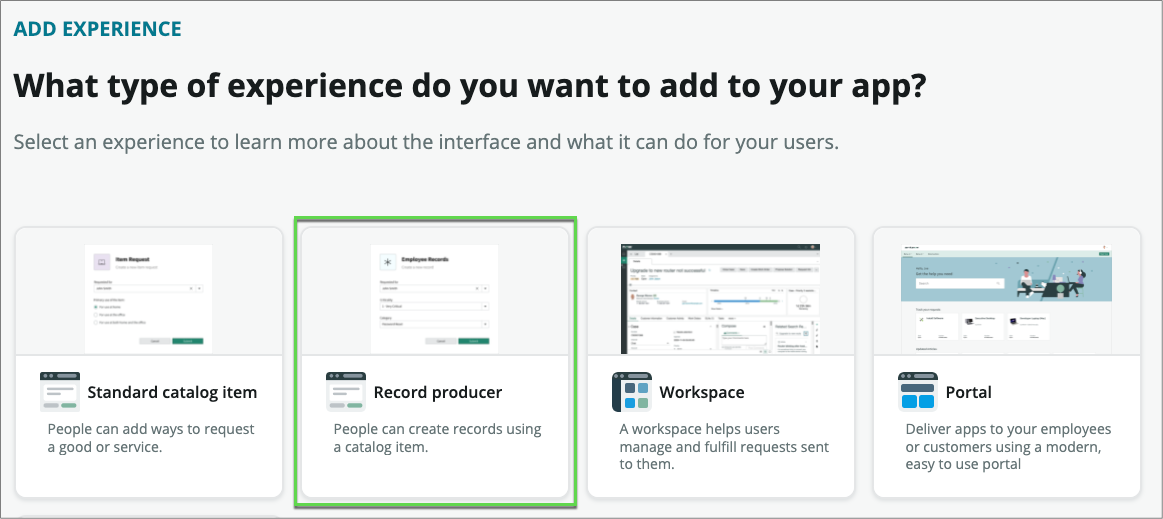Click the Workspace screenshot preview
Image resolution: width=1163 pixels, height=519 pixels.
click(721, 297)
